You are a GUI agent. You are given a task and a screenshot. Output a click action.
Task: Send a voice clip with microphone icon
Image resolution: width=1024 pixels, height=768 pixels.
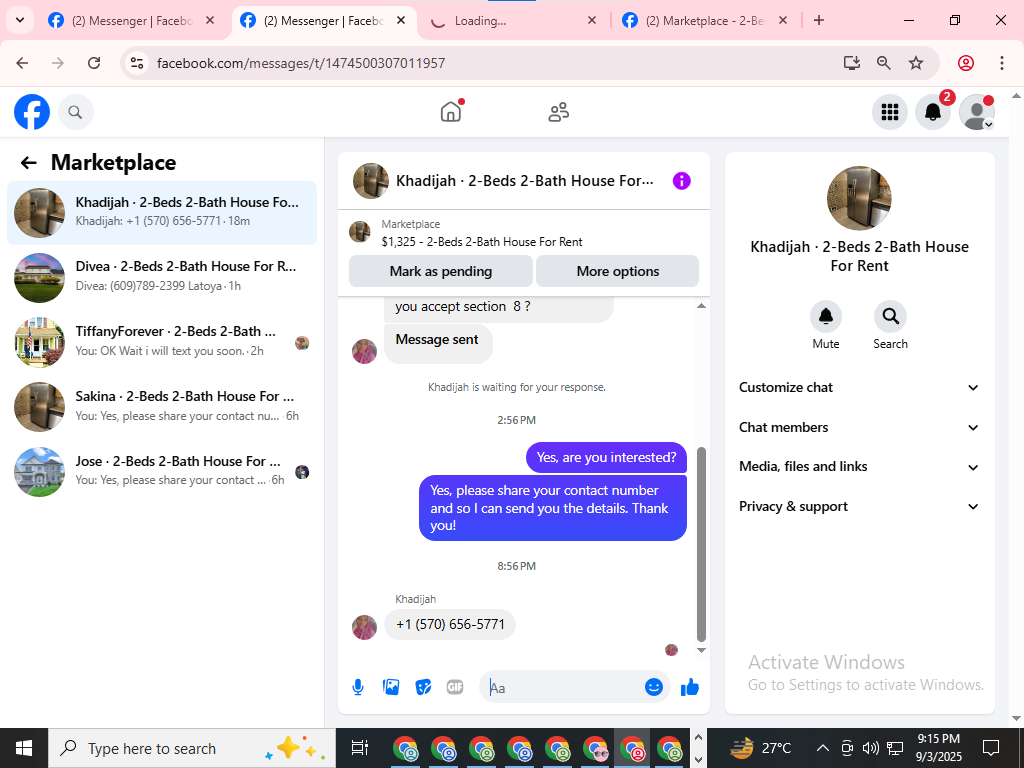[358, 687]
